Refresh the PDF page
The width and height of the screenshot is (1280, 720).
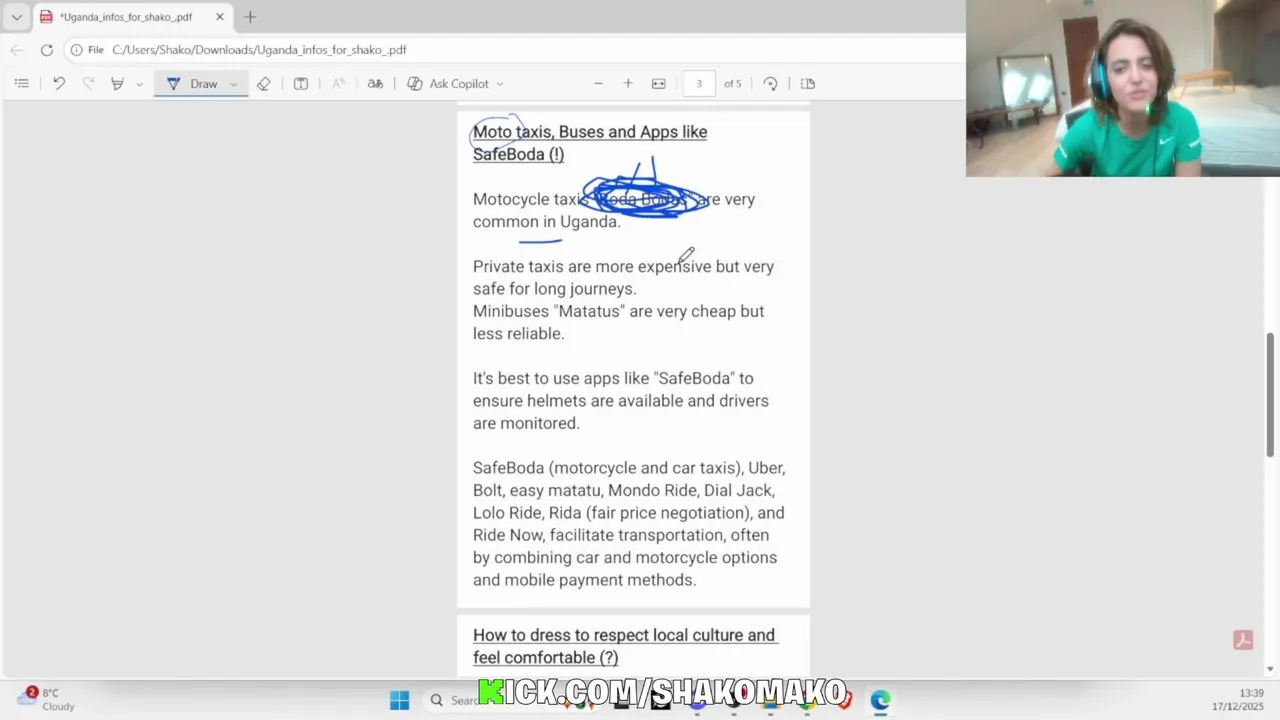click(46, 50)
